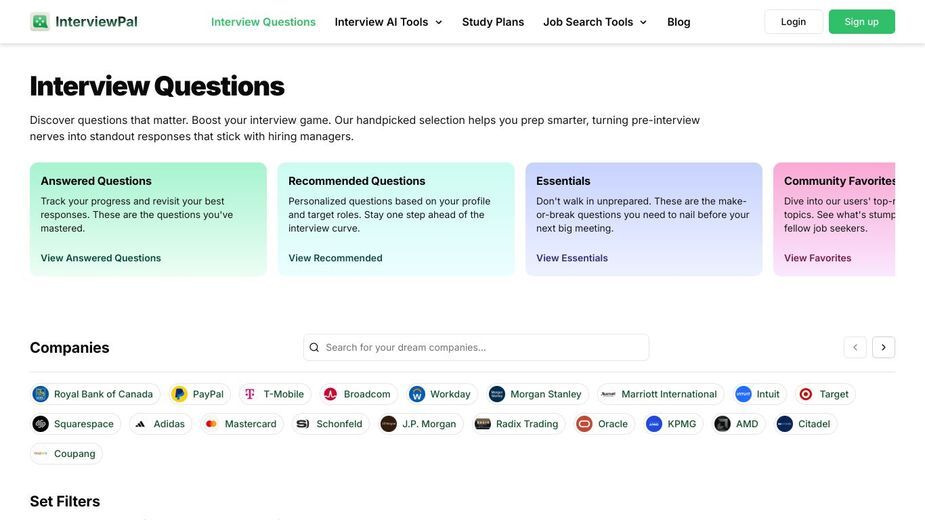This screenshot has height=520, width=925.
Task: Click the AMD logo icon
Action: click(722, 424)
